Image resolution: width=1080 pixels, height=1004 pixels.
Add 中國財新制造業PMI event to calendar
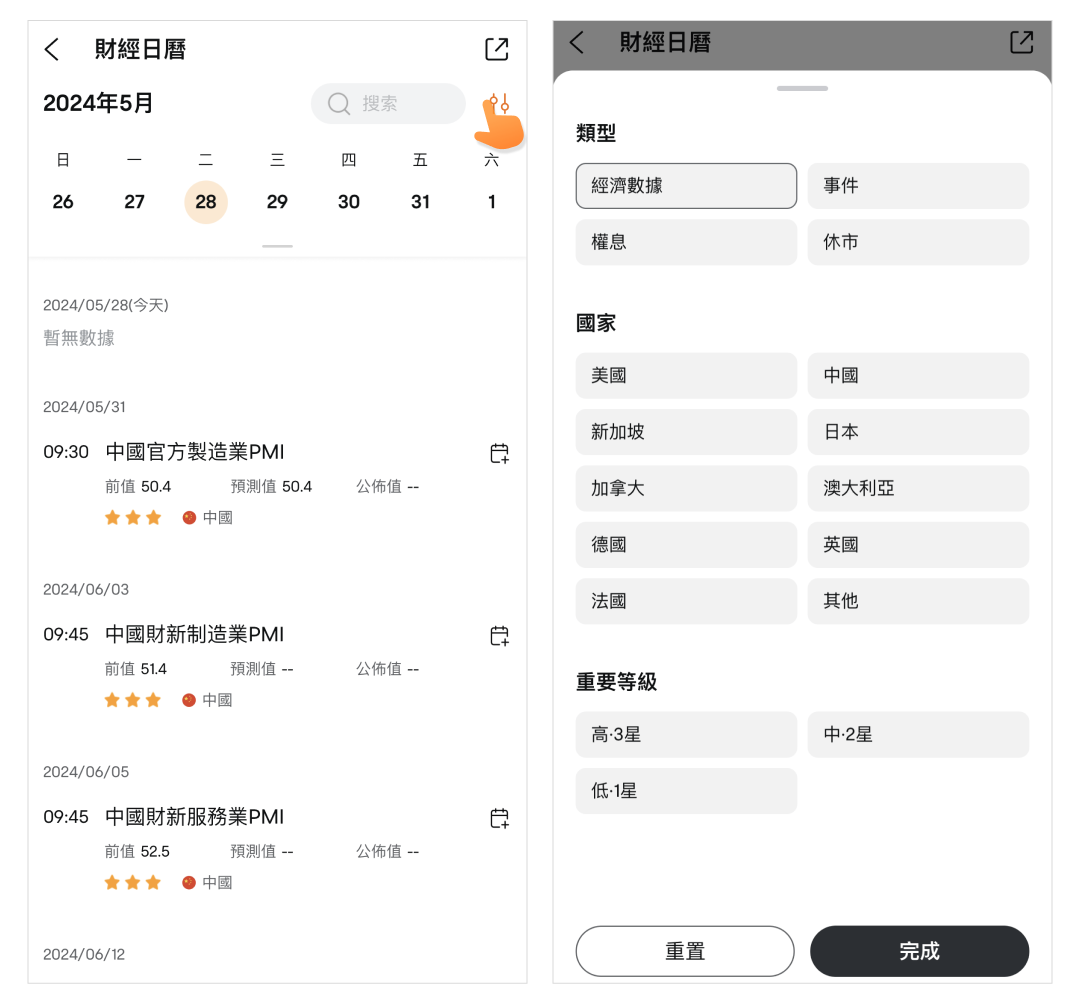[499, 636]
